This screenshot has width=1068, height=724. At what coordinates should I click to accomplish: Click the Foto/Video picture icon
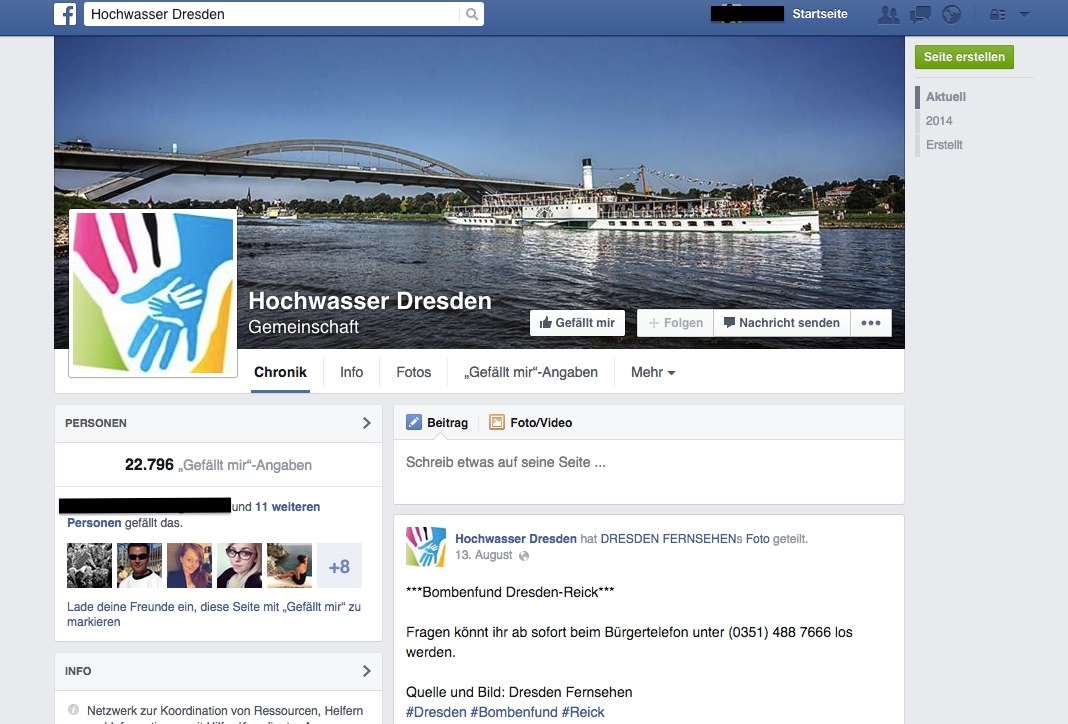tap(497, 422)
